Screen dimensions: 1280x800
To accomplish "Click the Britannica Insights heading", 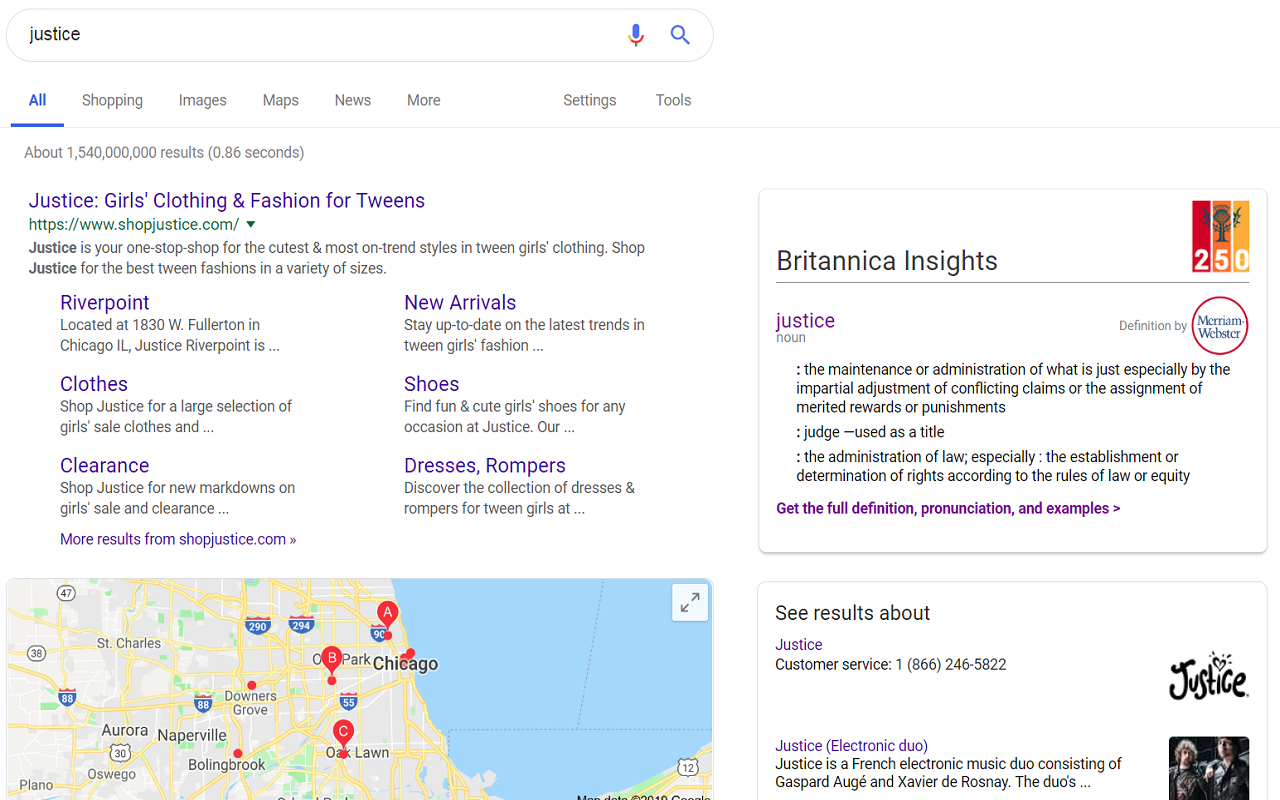I will coord(887,261).
